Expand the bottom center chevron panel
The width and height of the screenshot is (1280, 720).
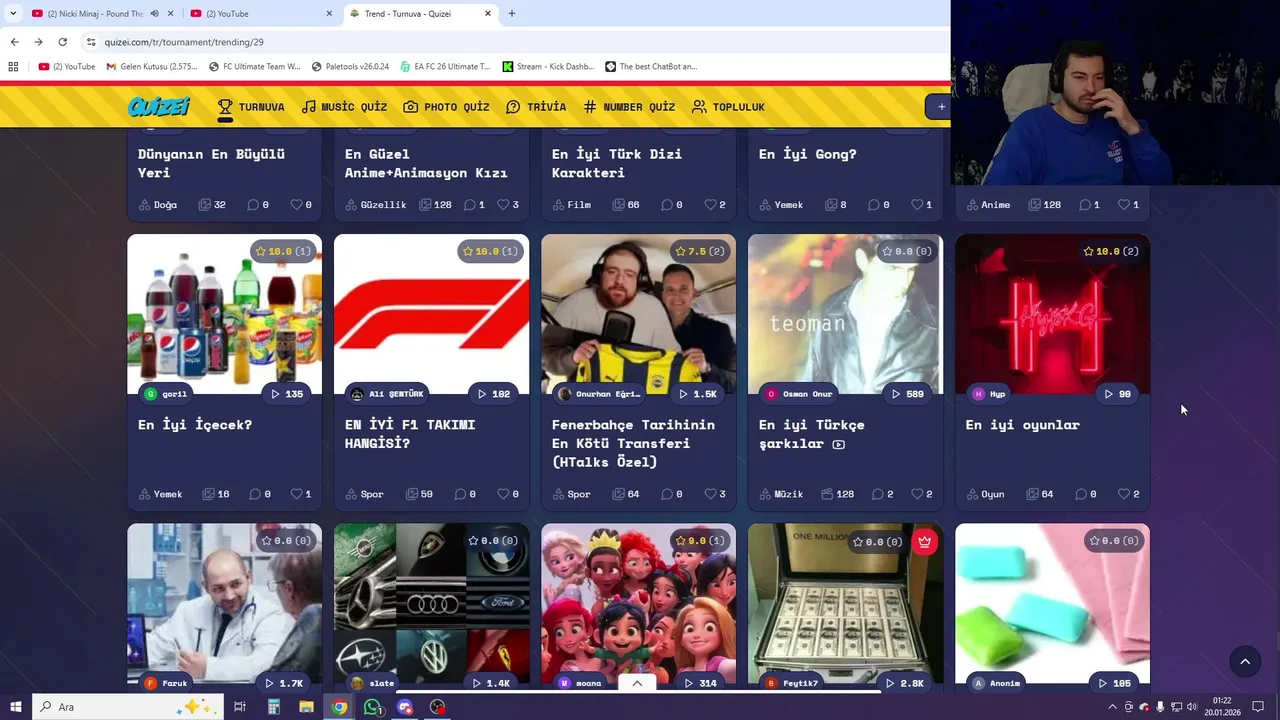(x=637, y=683)
